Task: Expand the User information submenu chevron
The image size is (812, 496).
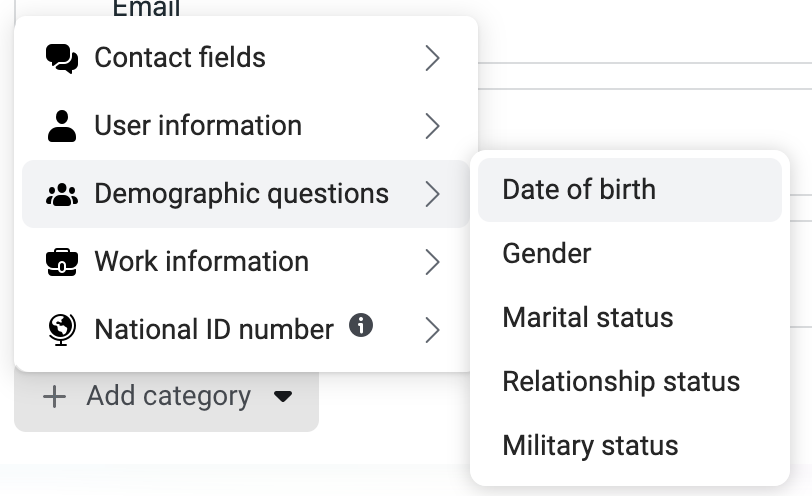Action: click(432, 126)
